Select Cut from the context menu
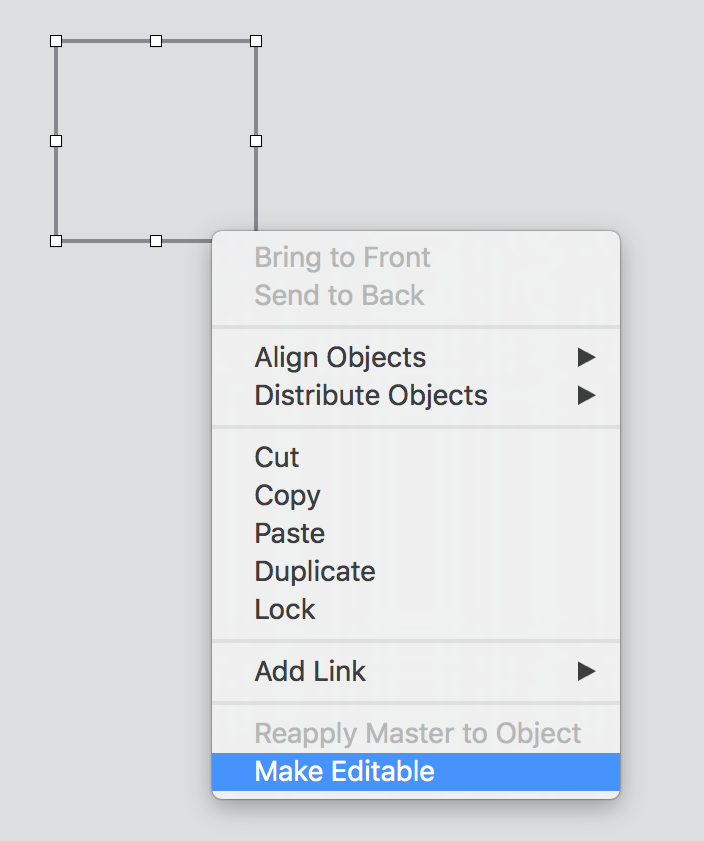704x841 pixels. point(276,457)
